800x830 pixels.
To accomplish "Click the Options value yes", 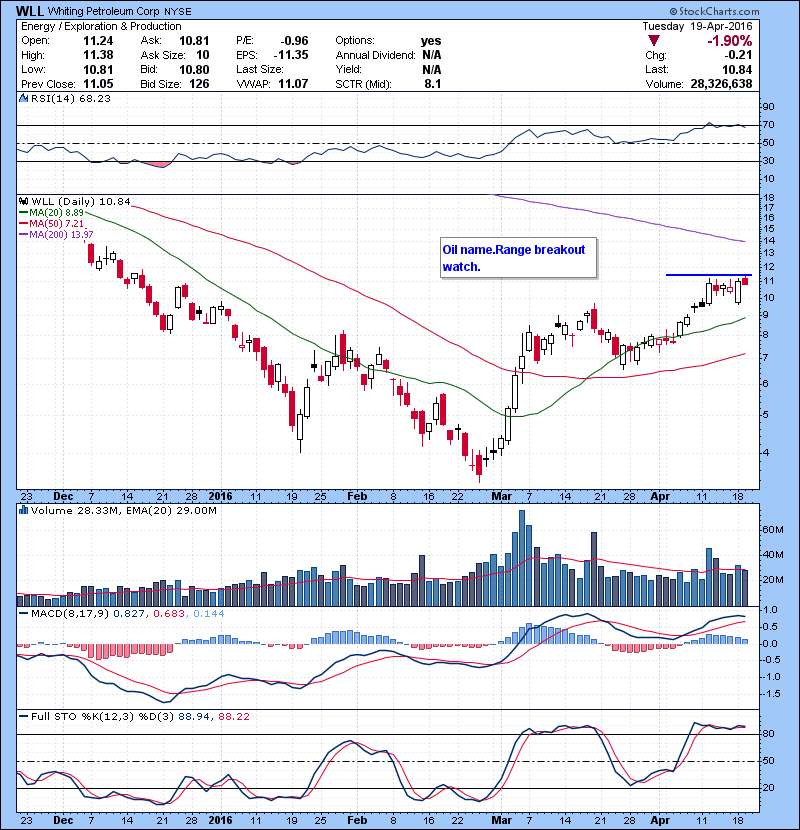I will (431, 41).
